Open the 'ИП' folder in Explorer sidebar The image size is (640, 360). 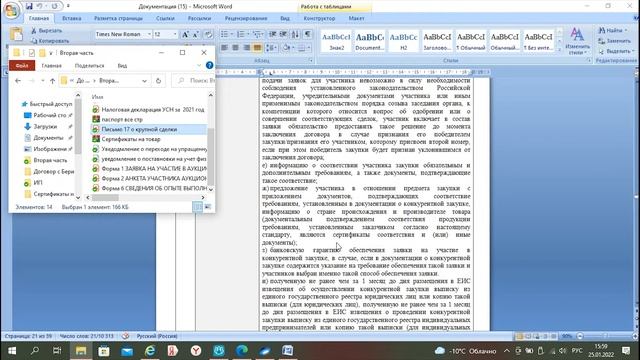[33, 183]
